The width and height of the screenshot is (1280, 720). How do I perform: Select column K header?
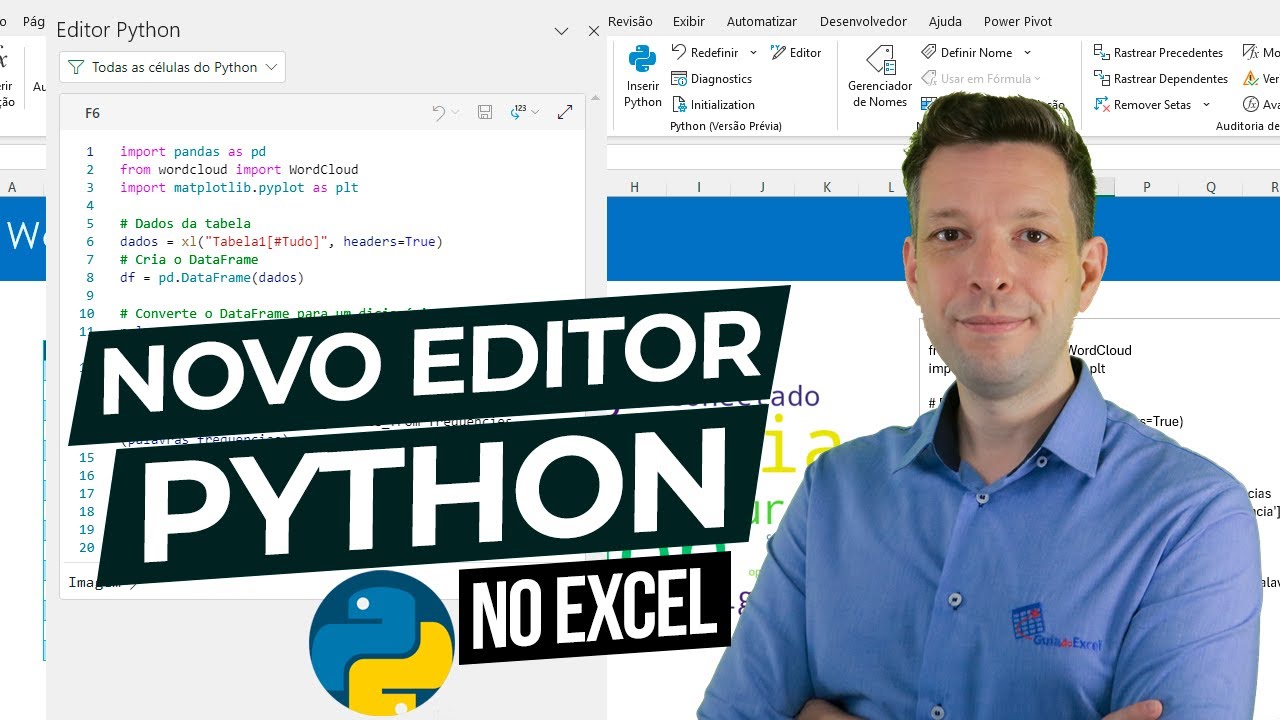[827, 187]
